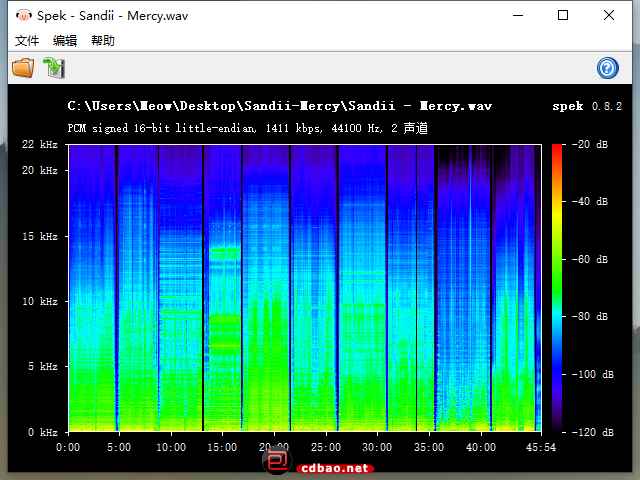Screen dimensions: 640x480
Task: Maximize the Spek window
Action: 563,16
